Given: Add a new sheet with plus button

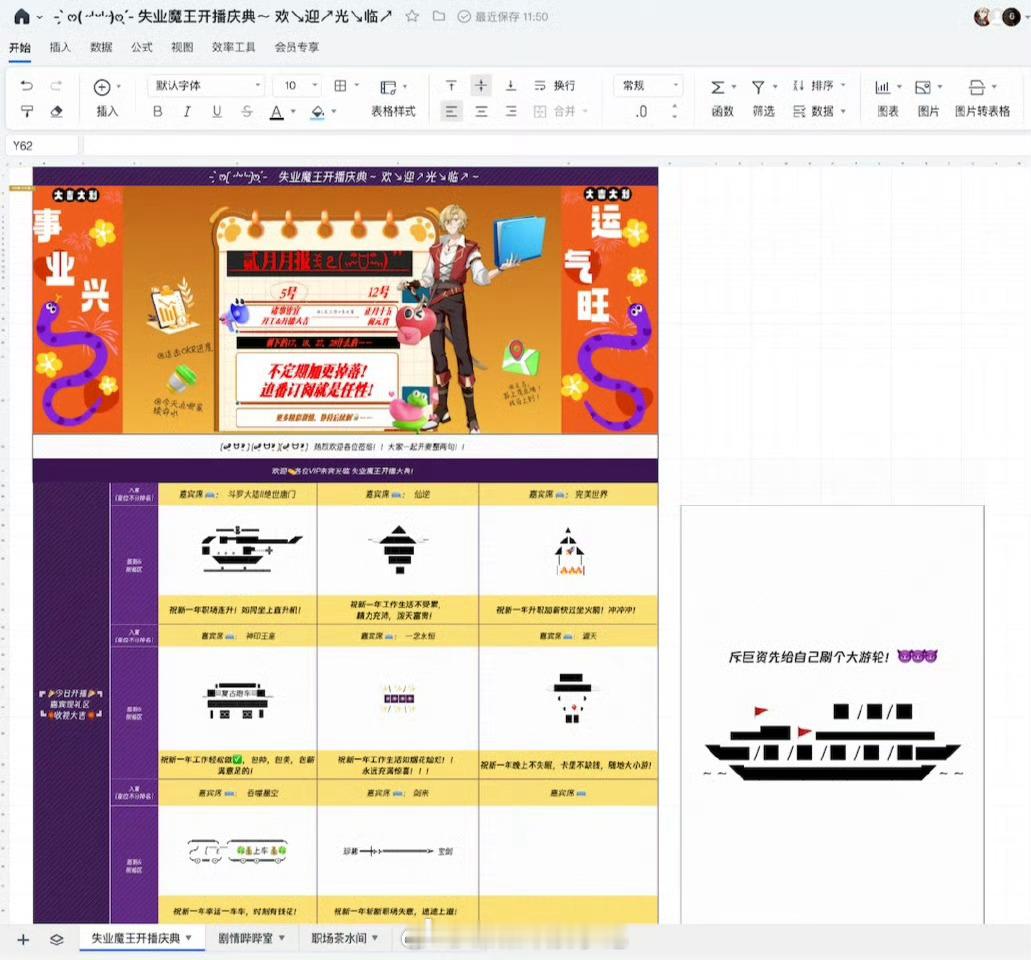Looking at the screenshot, I should 23,940.
